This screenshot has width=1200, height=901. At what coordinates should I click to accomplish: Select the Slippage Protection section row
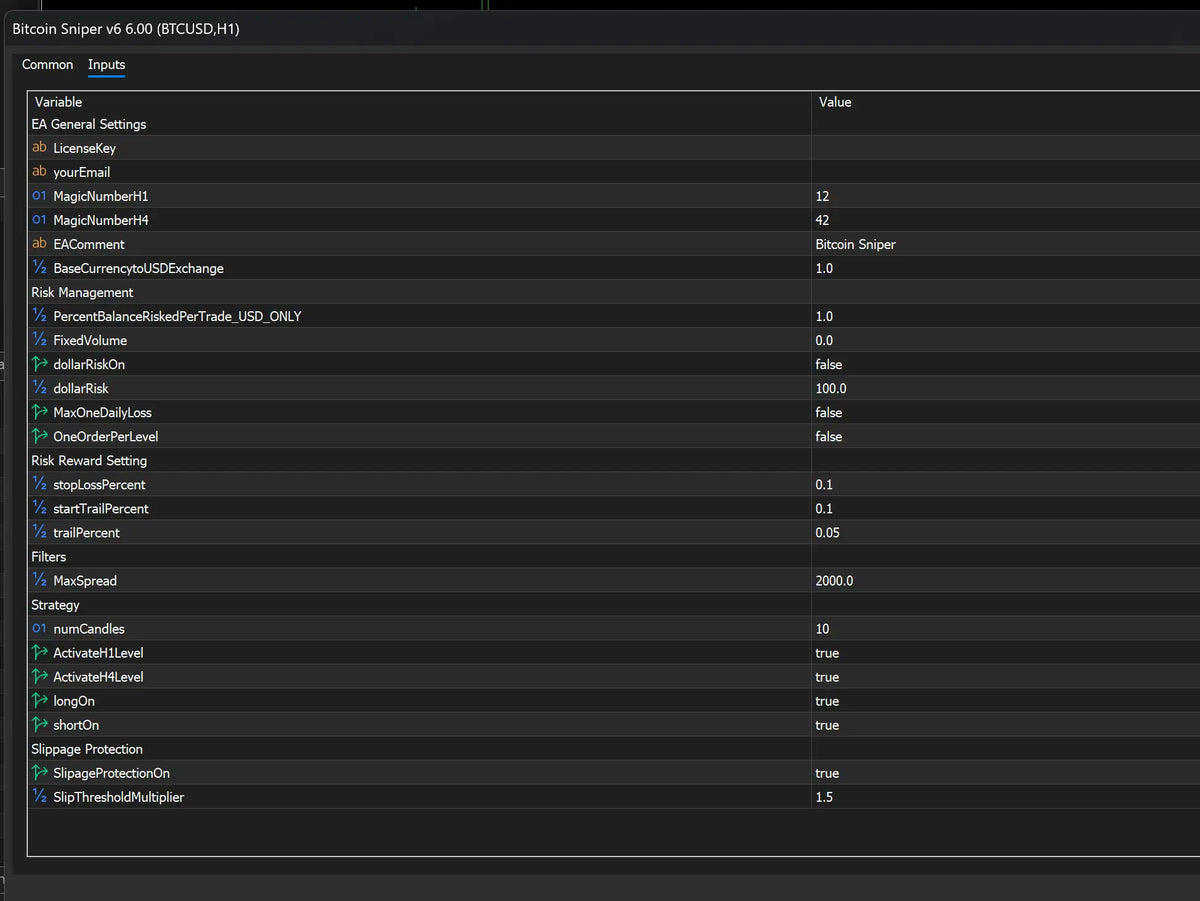tap(613, 749)
